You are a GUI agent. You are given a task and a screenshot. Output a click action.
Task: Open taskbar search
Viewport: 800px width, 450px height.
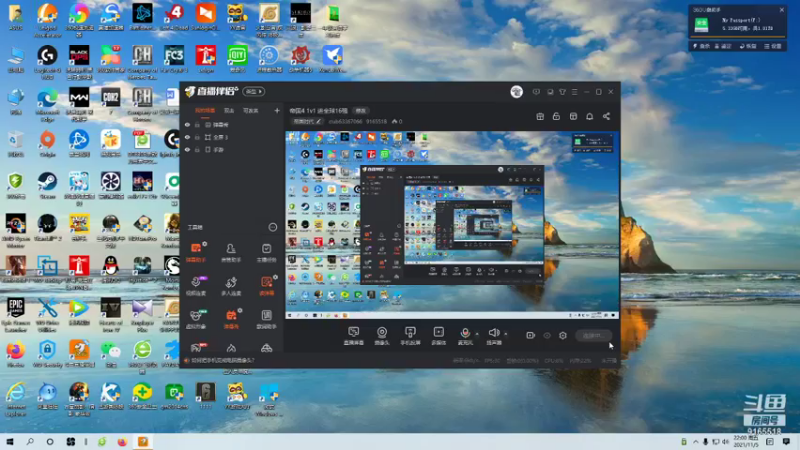click(30, 442)
